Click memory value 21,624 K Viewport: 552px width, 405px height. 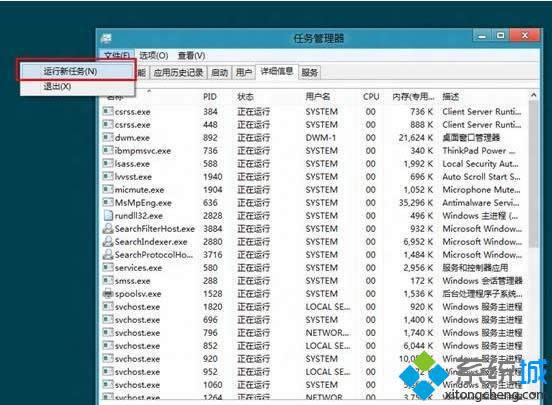pos(416,138)
